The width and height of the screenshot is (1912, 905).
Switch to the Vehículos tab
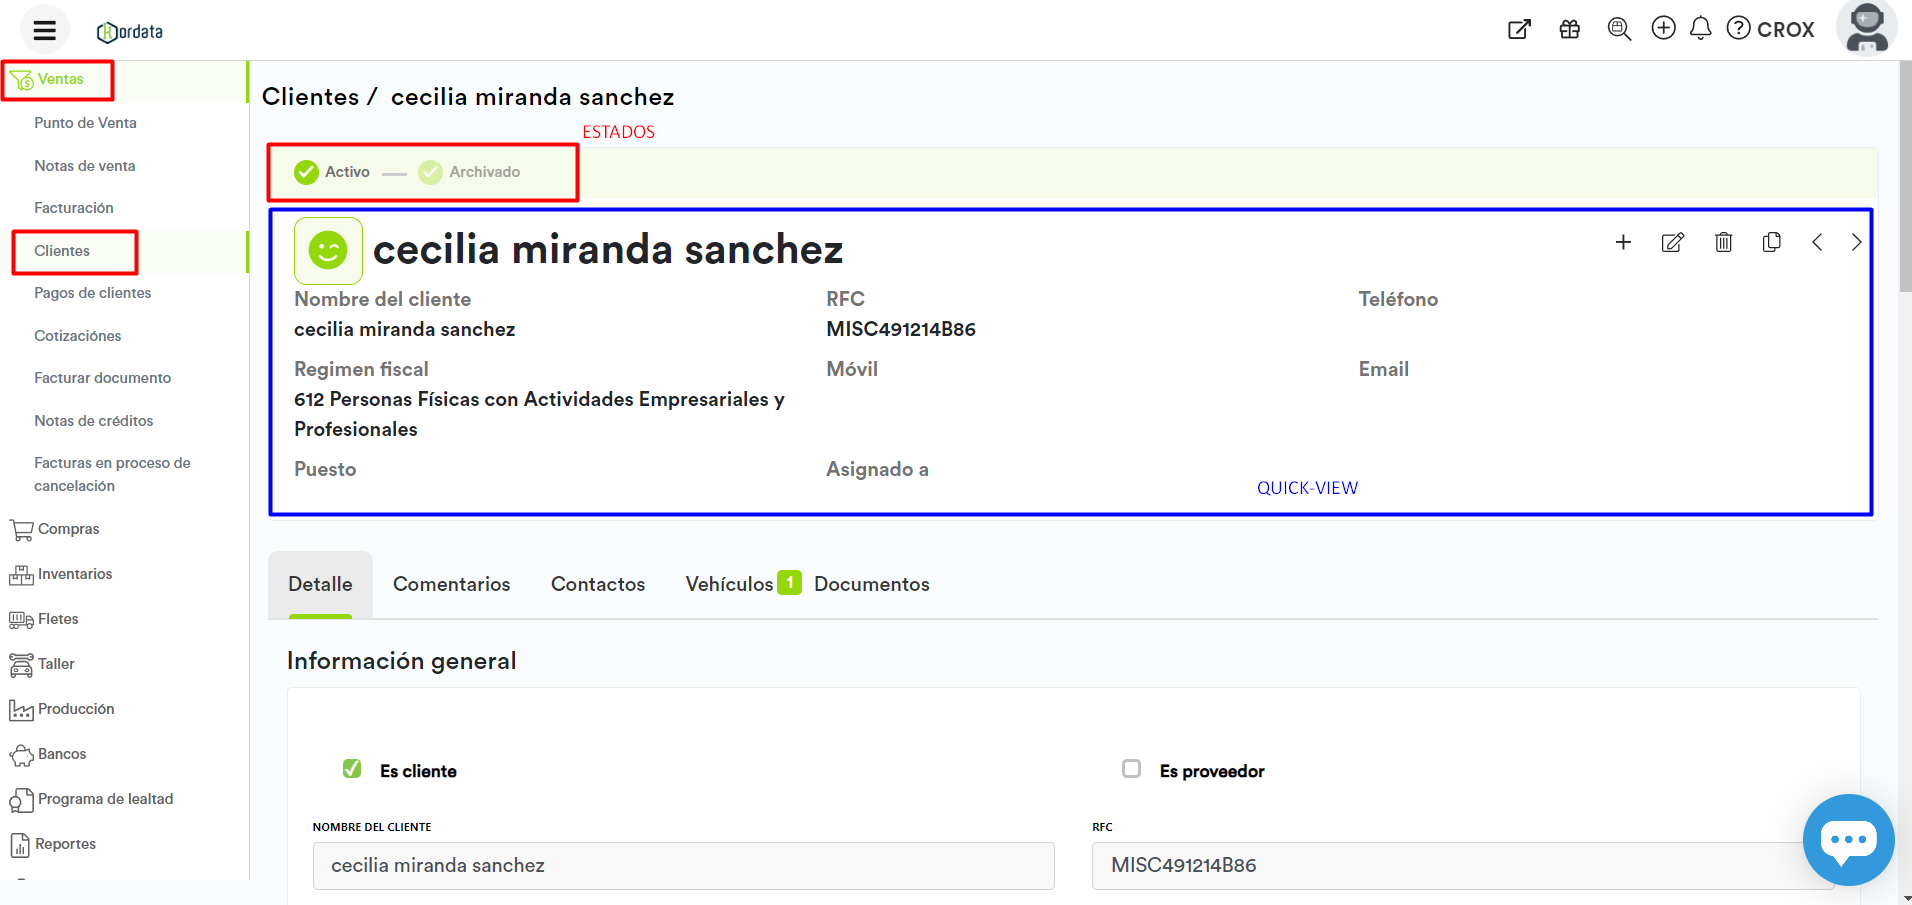[x=729, y=584]
